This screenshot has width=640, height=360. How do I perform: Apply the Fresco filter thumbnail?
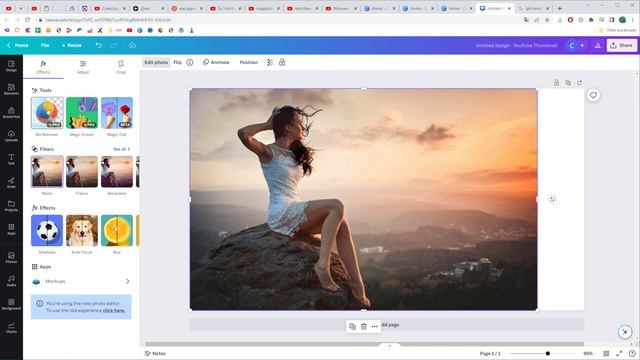click(x=82, y=171)
